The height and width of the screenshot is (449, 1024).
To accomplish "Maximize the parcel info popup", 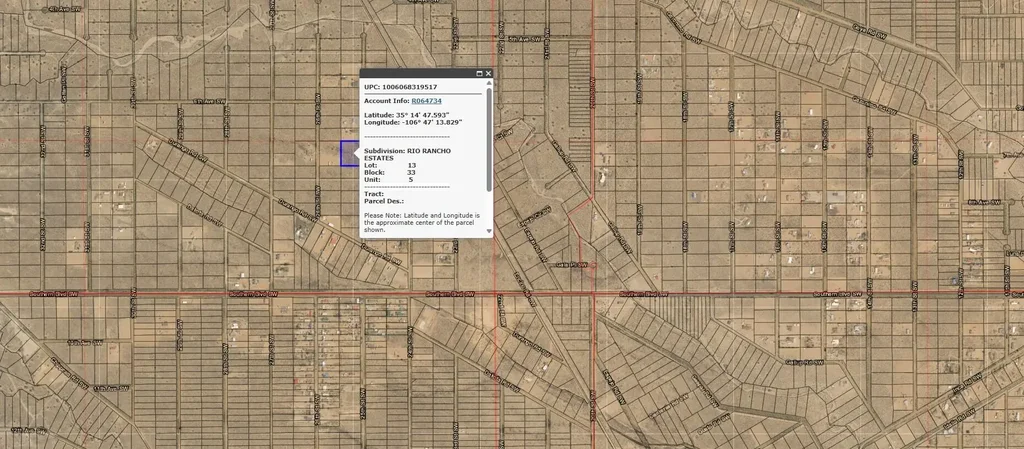I will (479, 74).
